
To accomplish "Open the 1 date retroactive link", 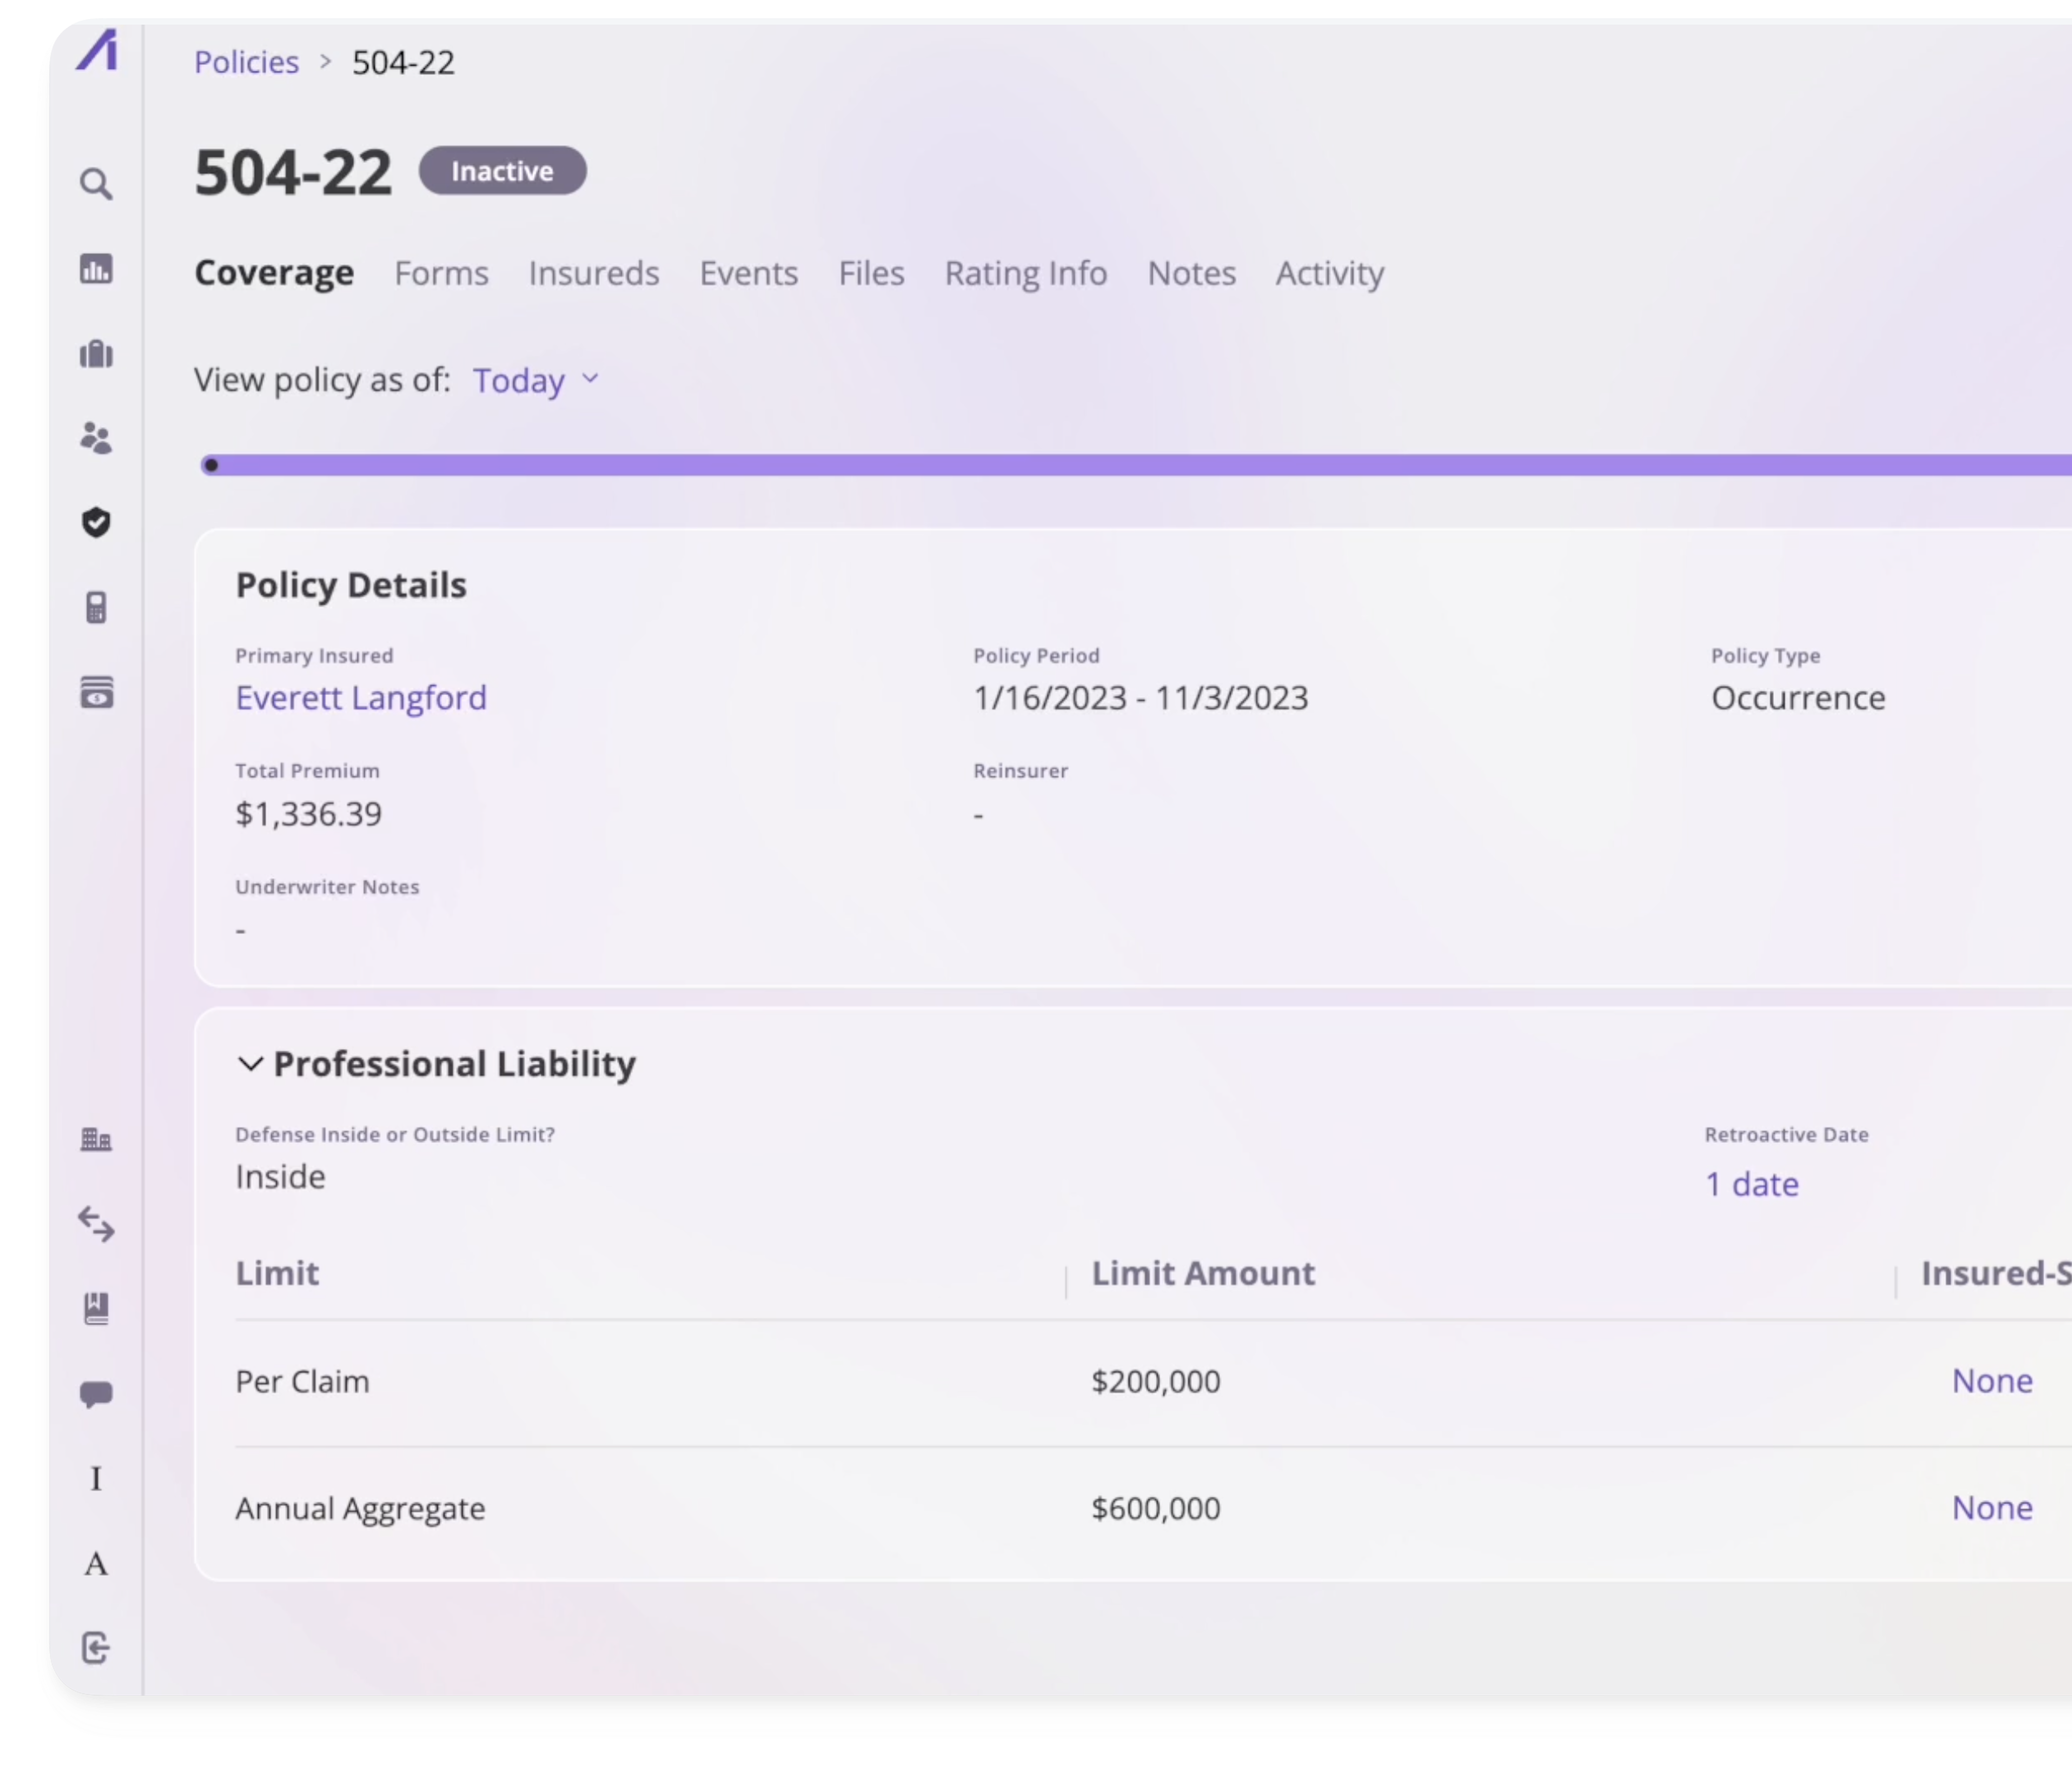I will pyautogui.click(x=1752, y=1184).
